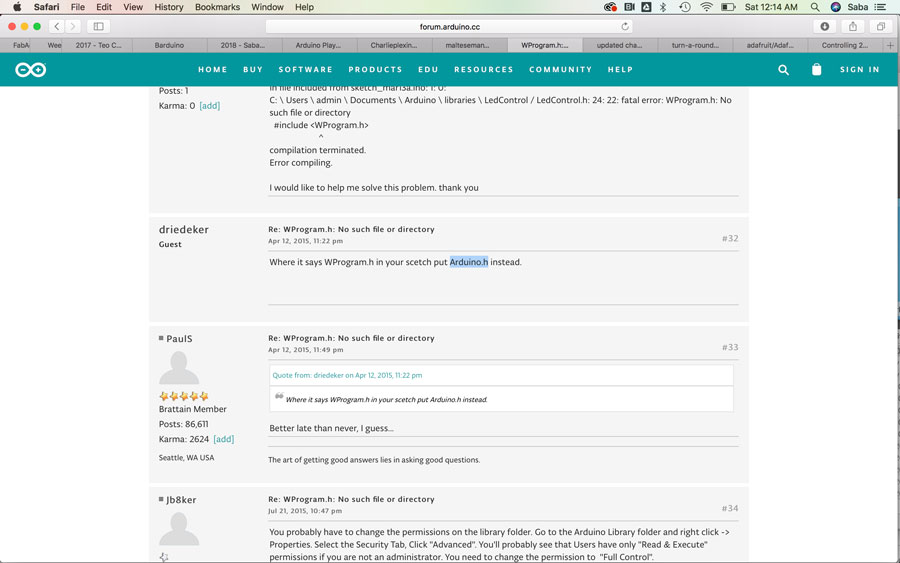Add a new tab with plus button

(x=890, y=45)
